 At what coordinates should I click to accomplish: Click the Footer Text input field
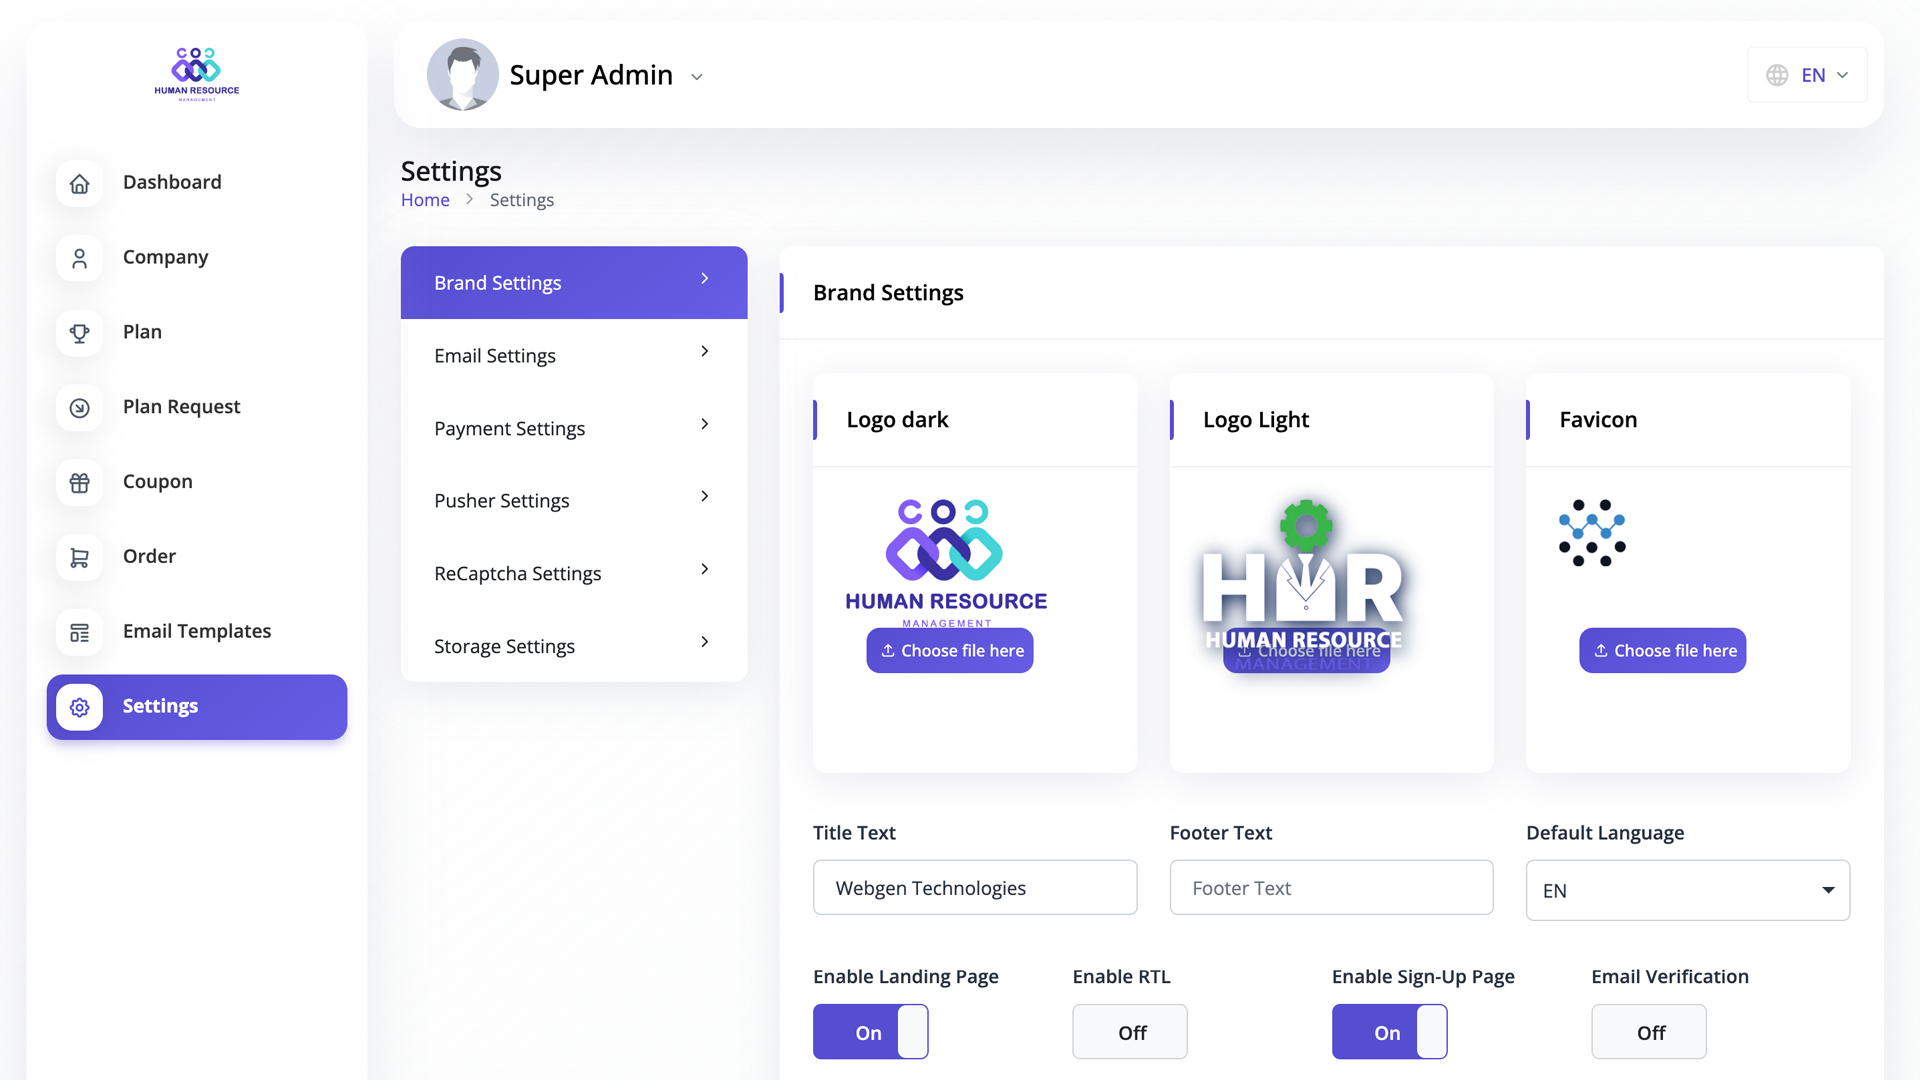(1331, 888)
